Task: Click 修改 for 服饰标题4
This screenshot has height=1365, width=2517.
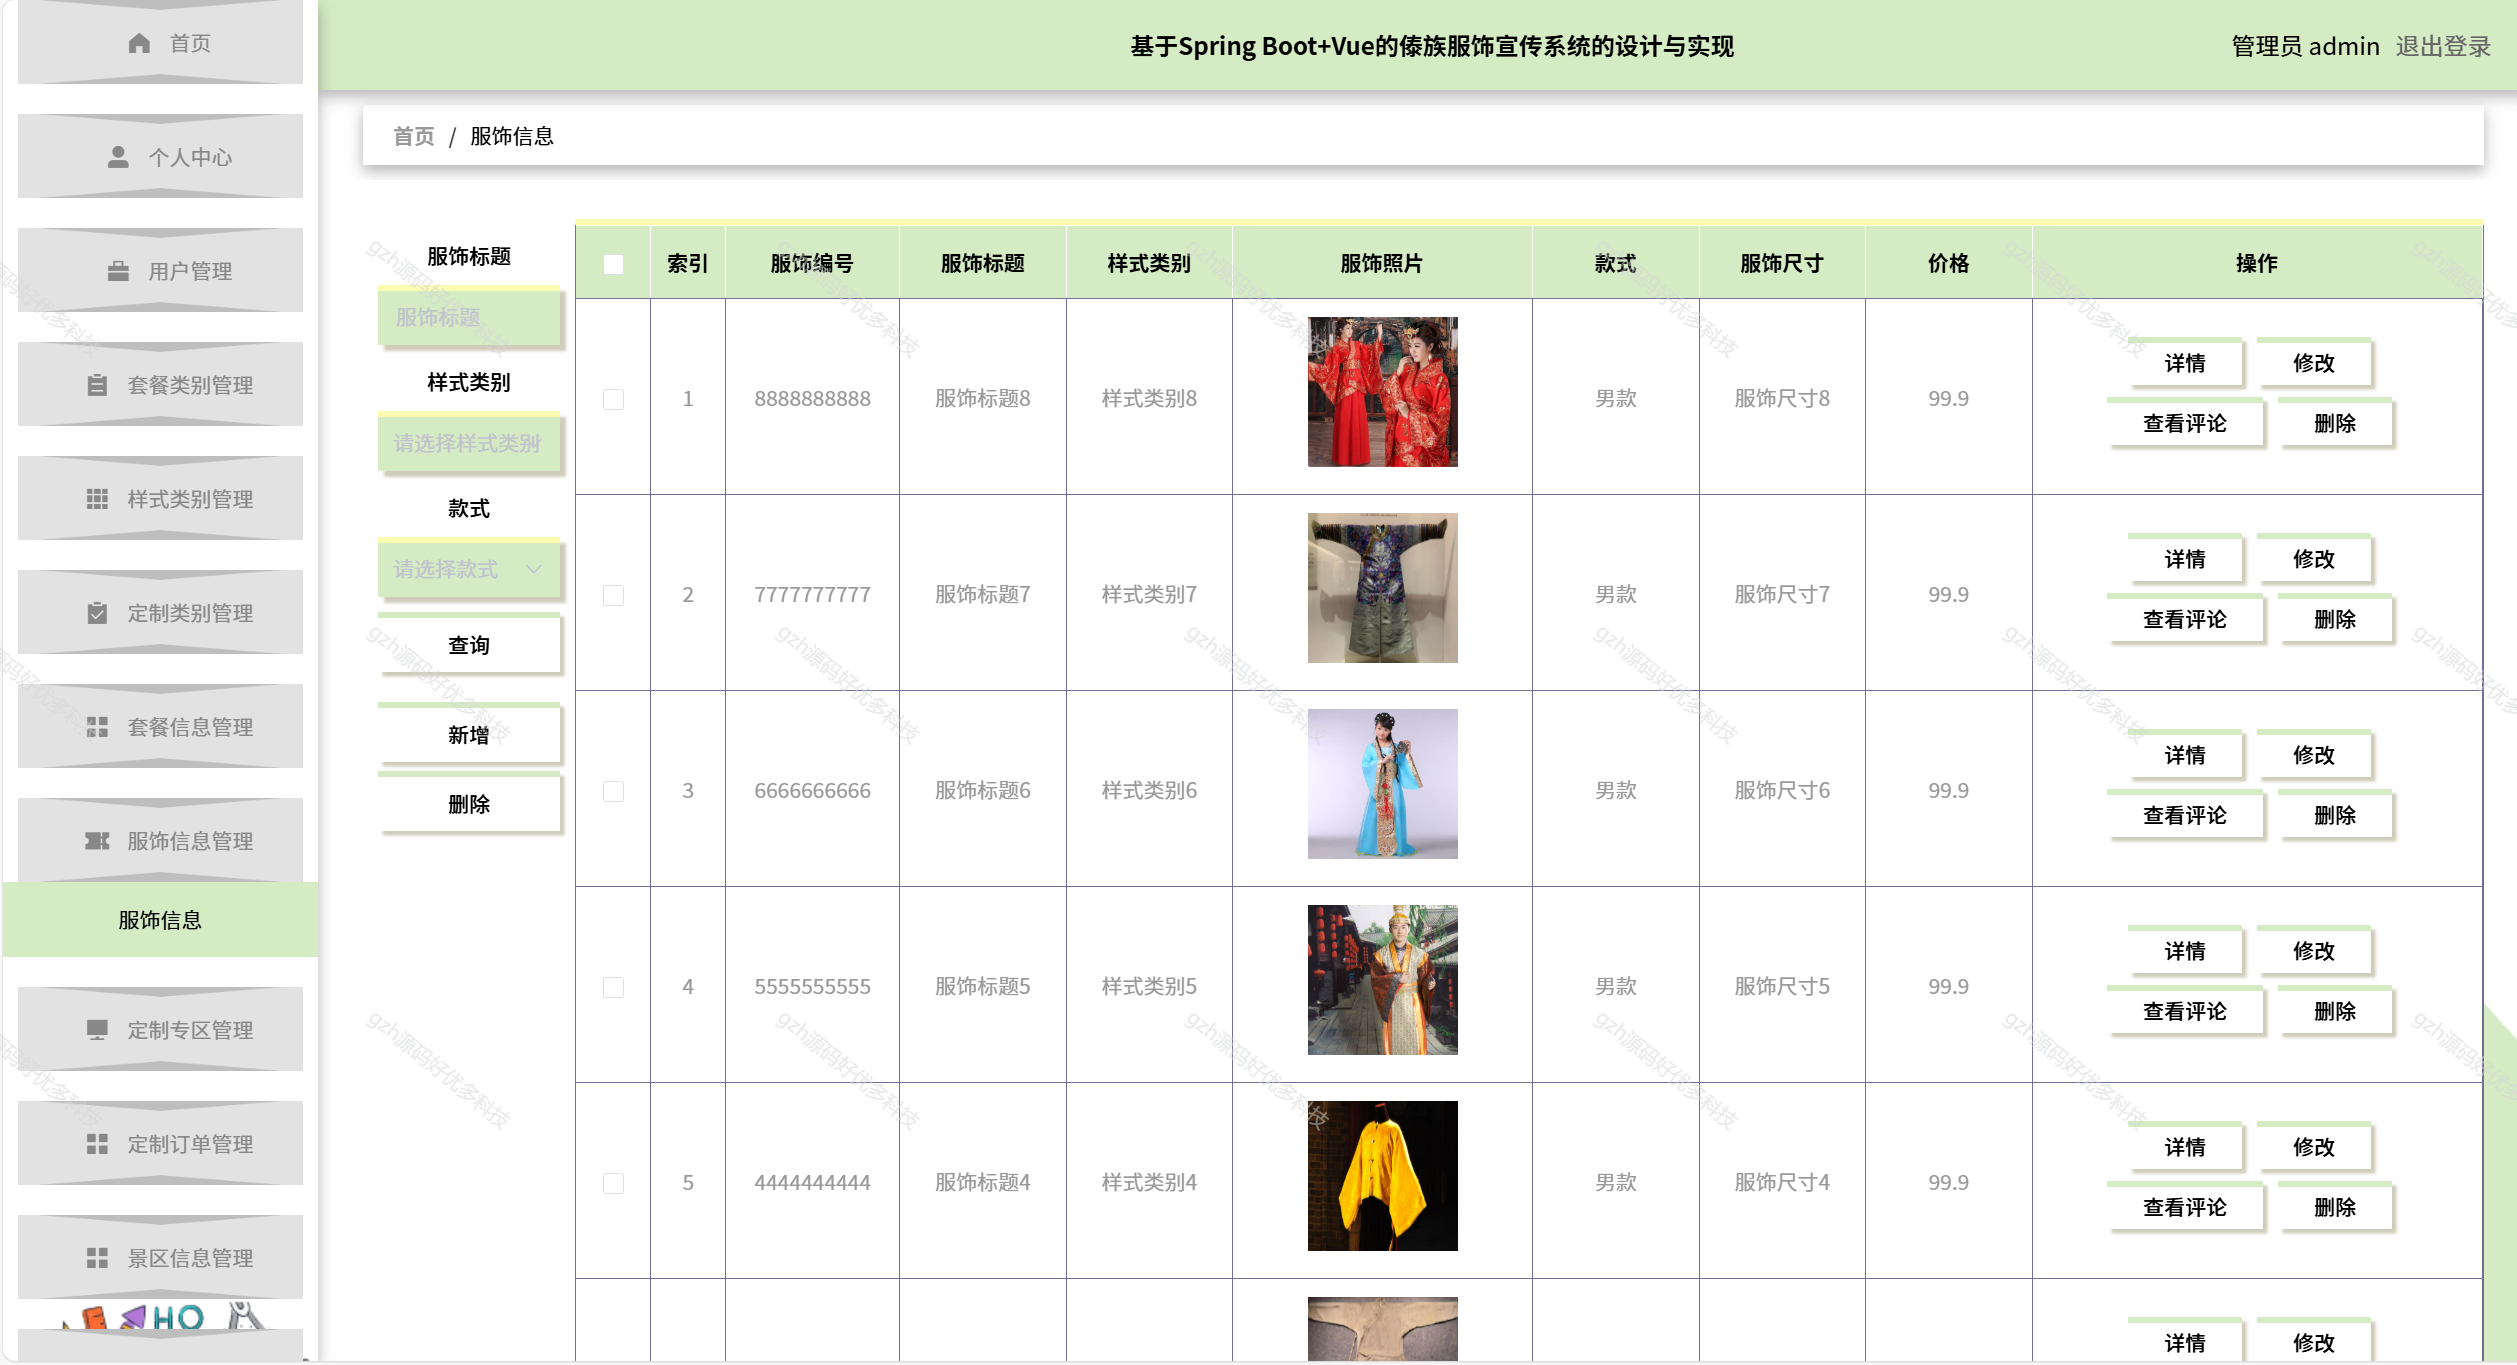Action: [2314, 1147]
